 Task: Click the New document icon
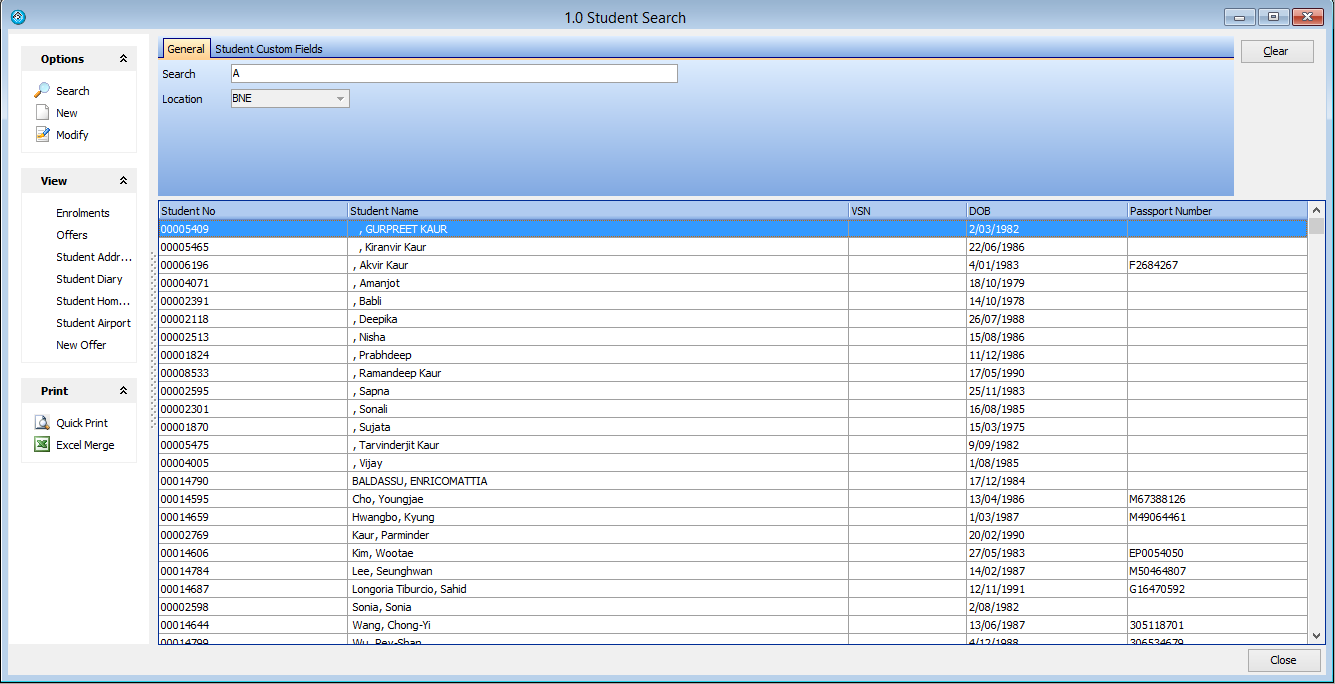(42, 113)
